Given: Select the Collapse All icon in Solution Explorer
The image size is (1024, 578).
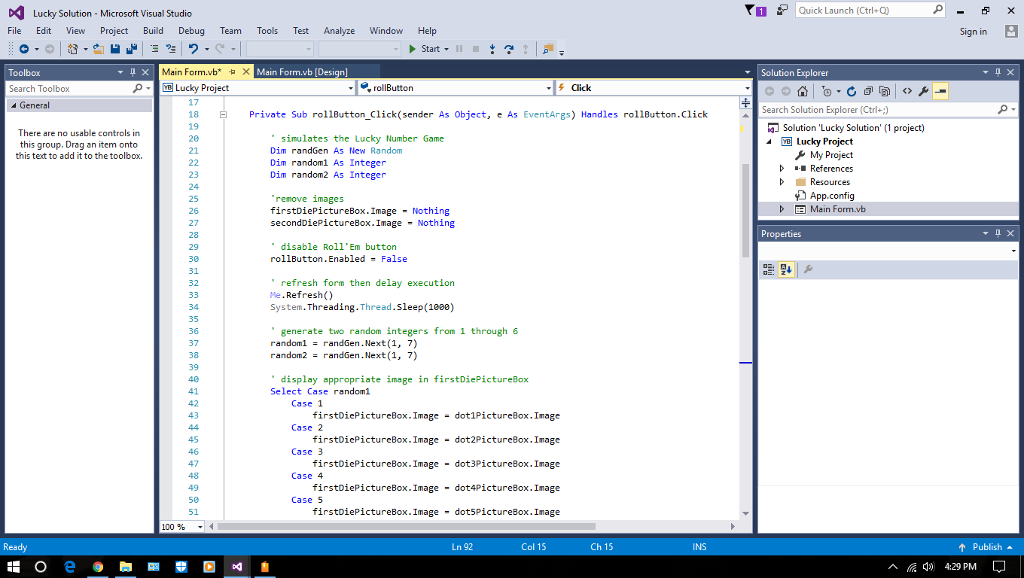Looking at the screenshot, I should [x=868, y=90].
